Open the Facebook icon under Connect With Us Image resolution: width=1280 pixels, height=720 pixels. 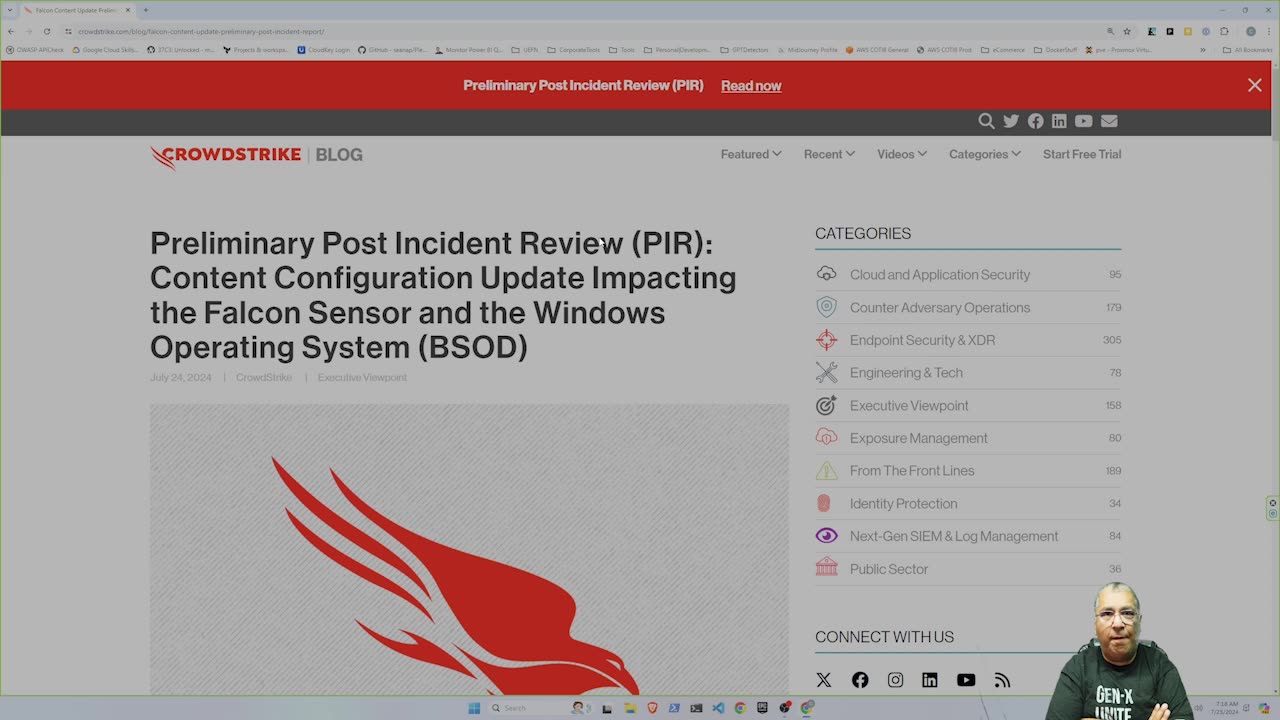[x=860, y=680]
